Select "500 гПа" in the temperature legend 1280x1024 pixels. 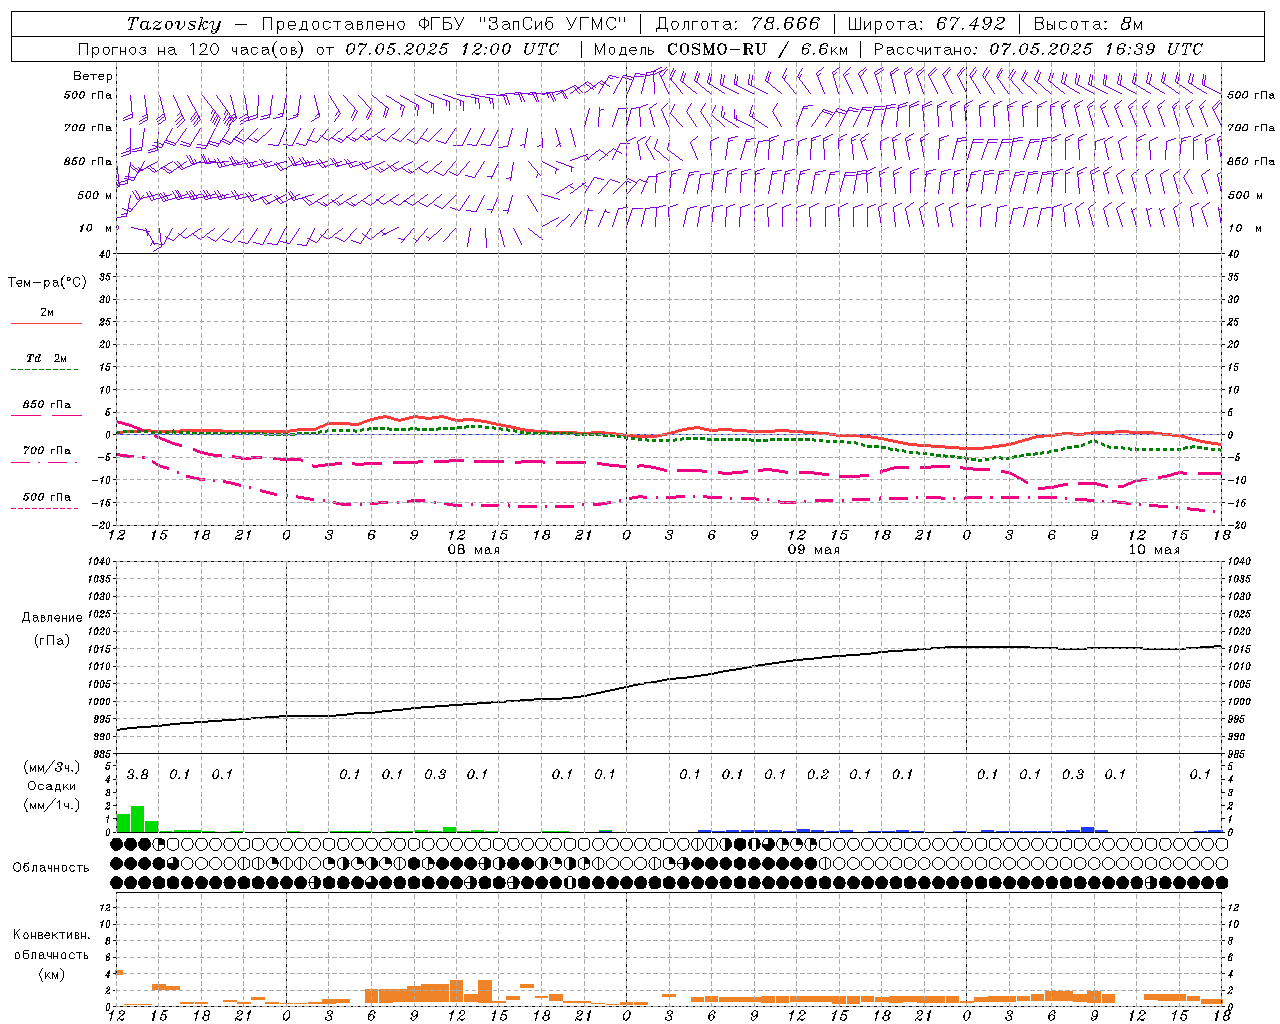click(47, 497)
